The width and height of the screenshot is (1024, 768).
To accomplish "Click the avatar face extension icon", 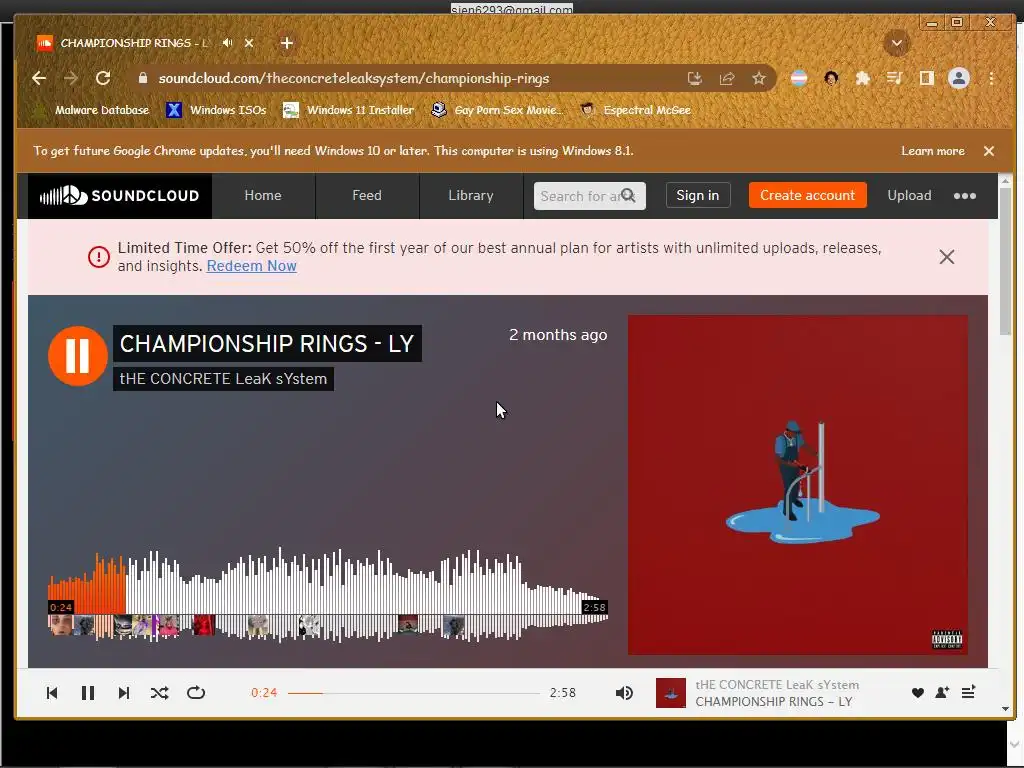I will click(x=831, y=78).
